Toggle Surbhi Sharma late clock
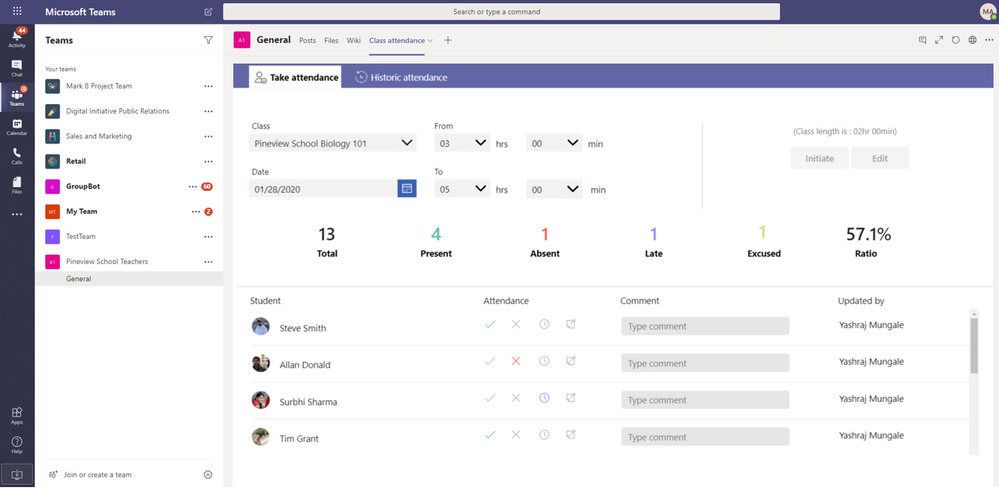This screenshot has height=488, width=999. (544, 398)
